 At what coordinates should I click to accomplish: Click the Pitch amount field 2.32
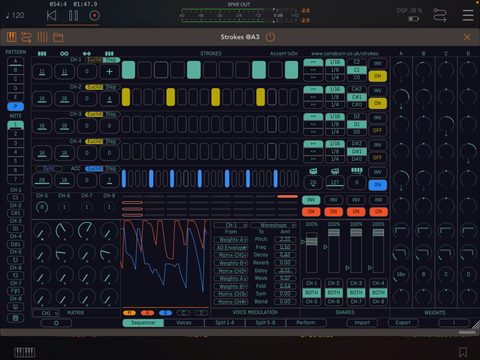[285, 239]
